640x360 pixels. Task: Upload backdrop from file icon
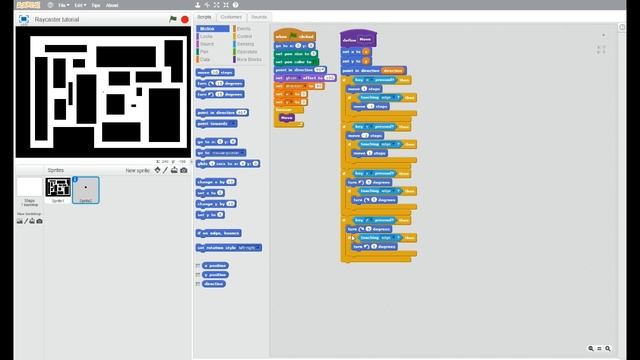tap(32, 221)
